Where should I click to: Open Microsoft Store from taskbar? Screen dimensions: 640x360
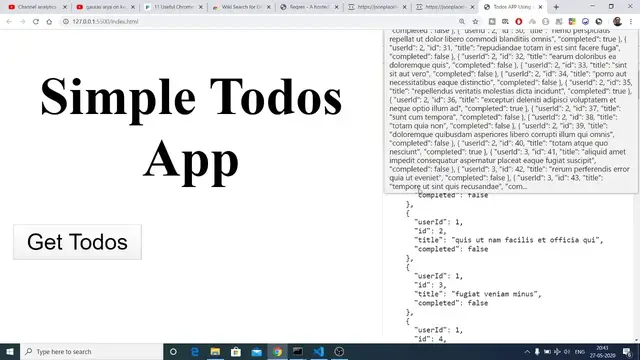[x=236, y=351]
